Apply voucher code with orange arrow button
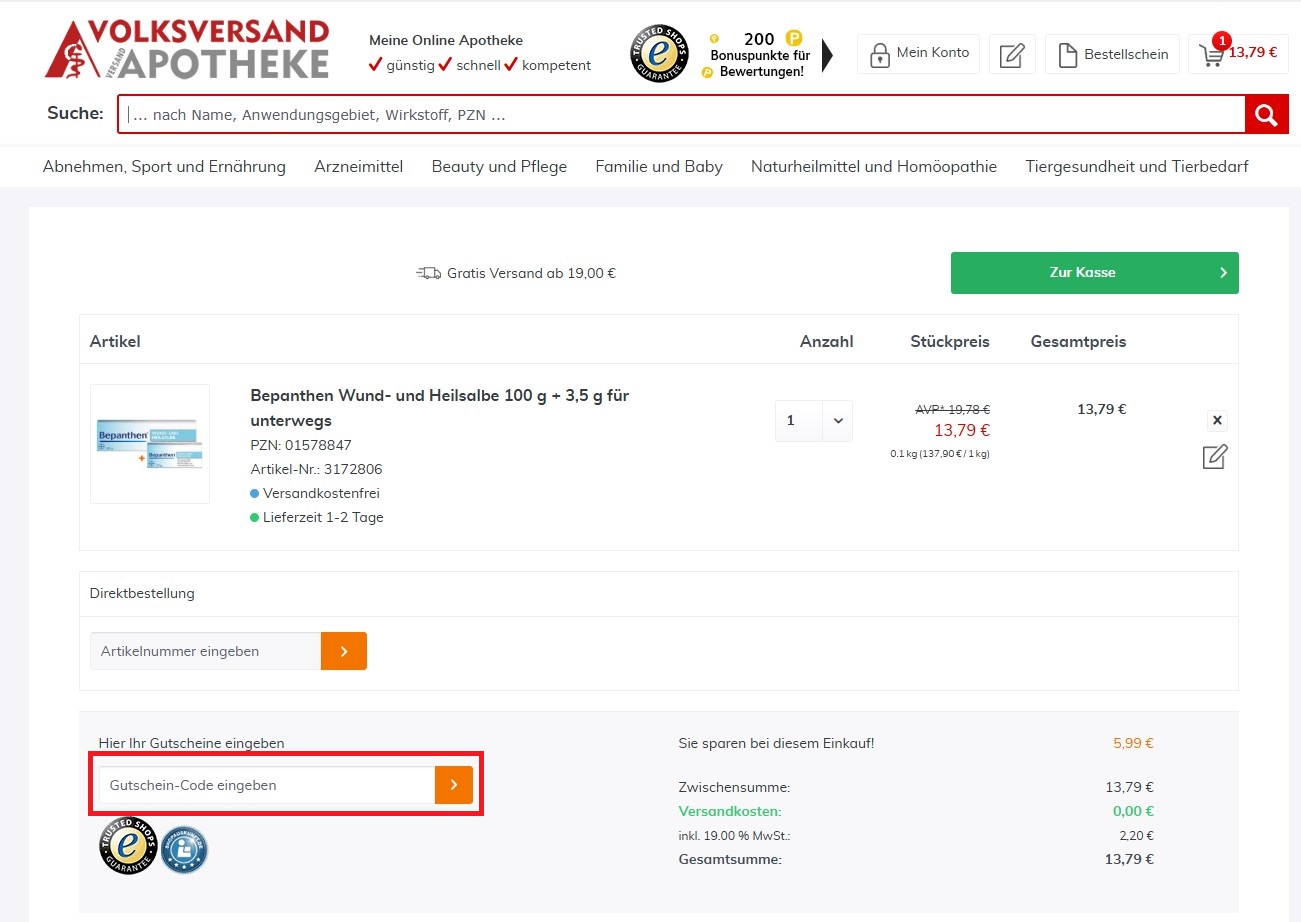The height and width of the screenshot is (922, 1301). pos(454,785)
